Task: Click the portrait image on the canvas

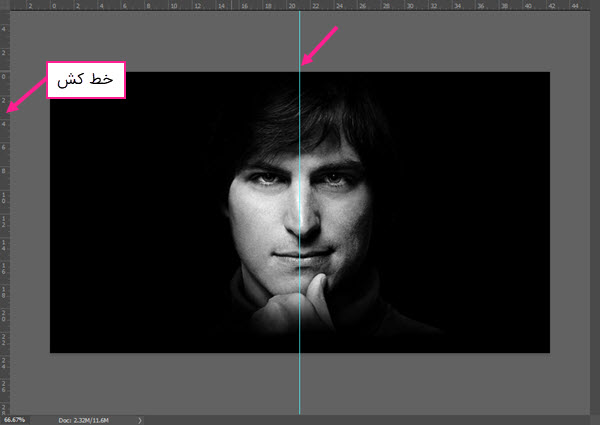Action: pos(300,212)
